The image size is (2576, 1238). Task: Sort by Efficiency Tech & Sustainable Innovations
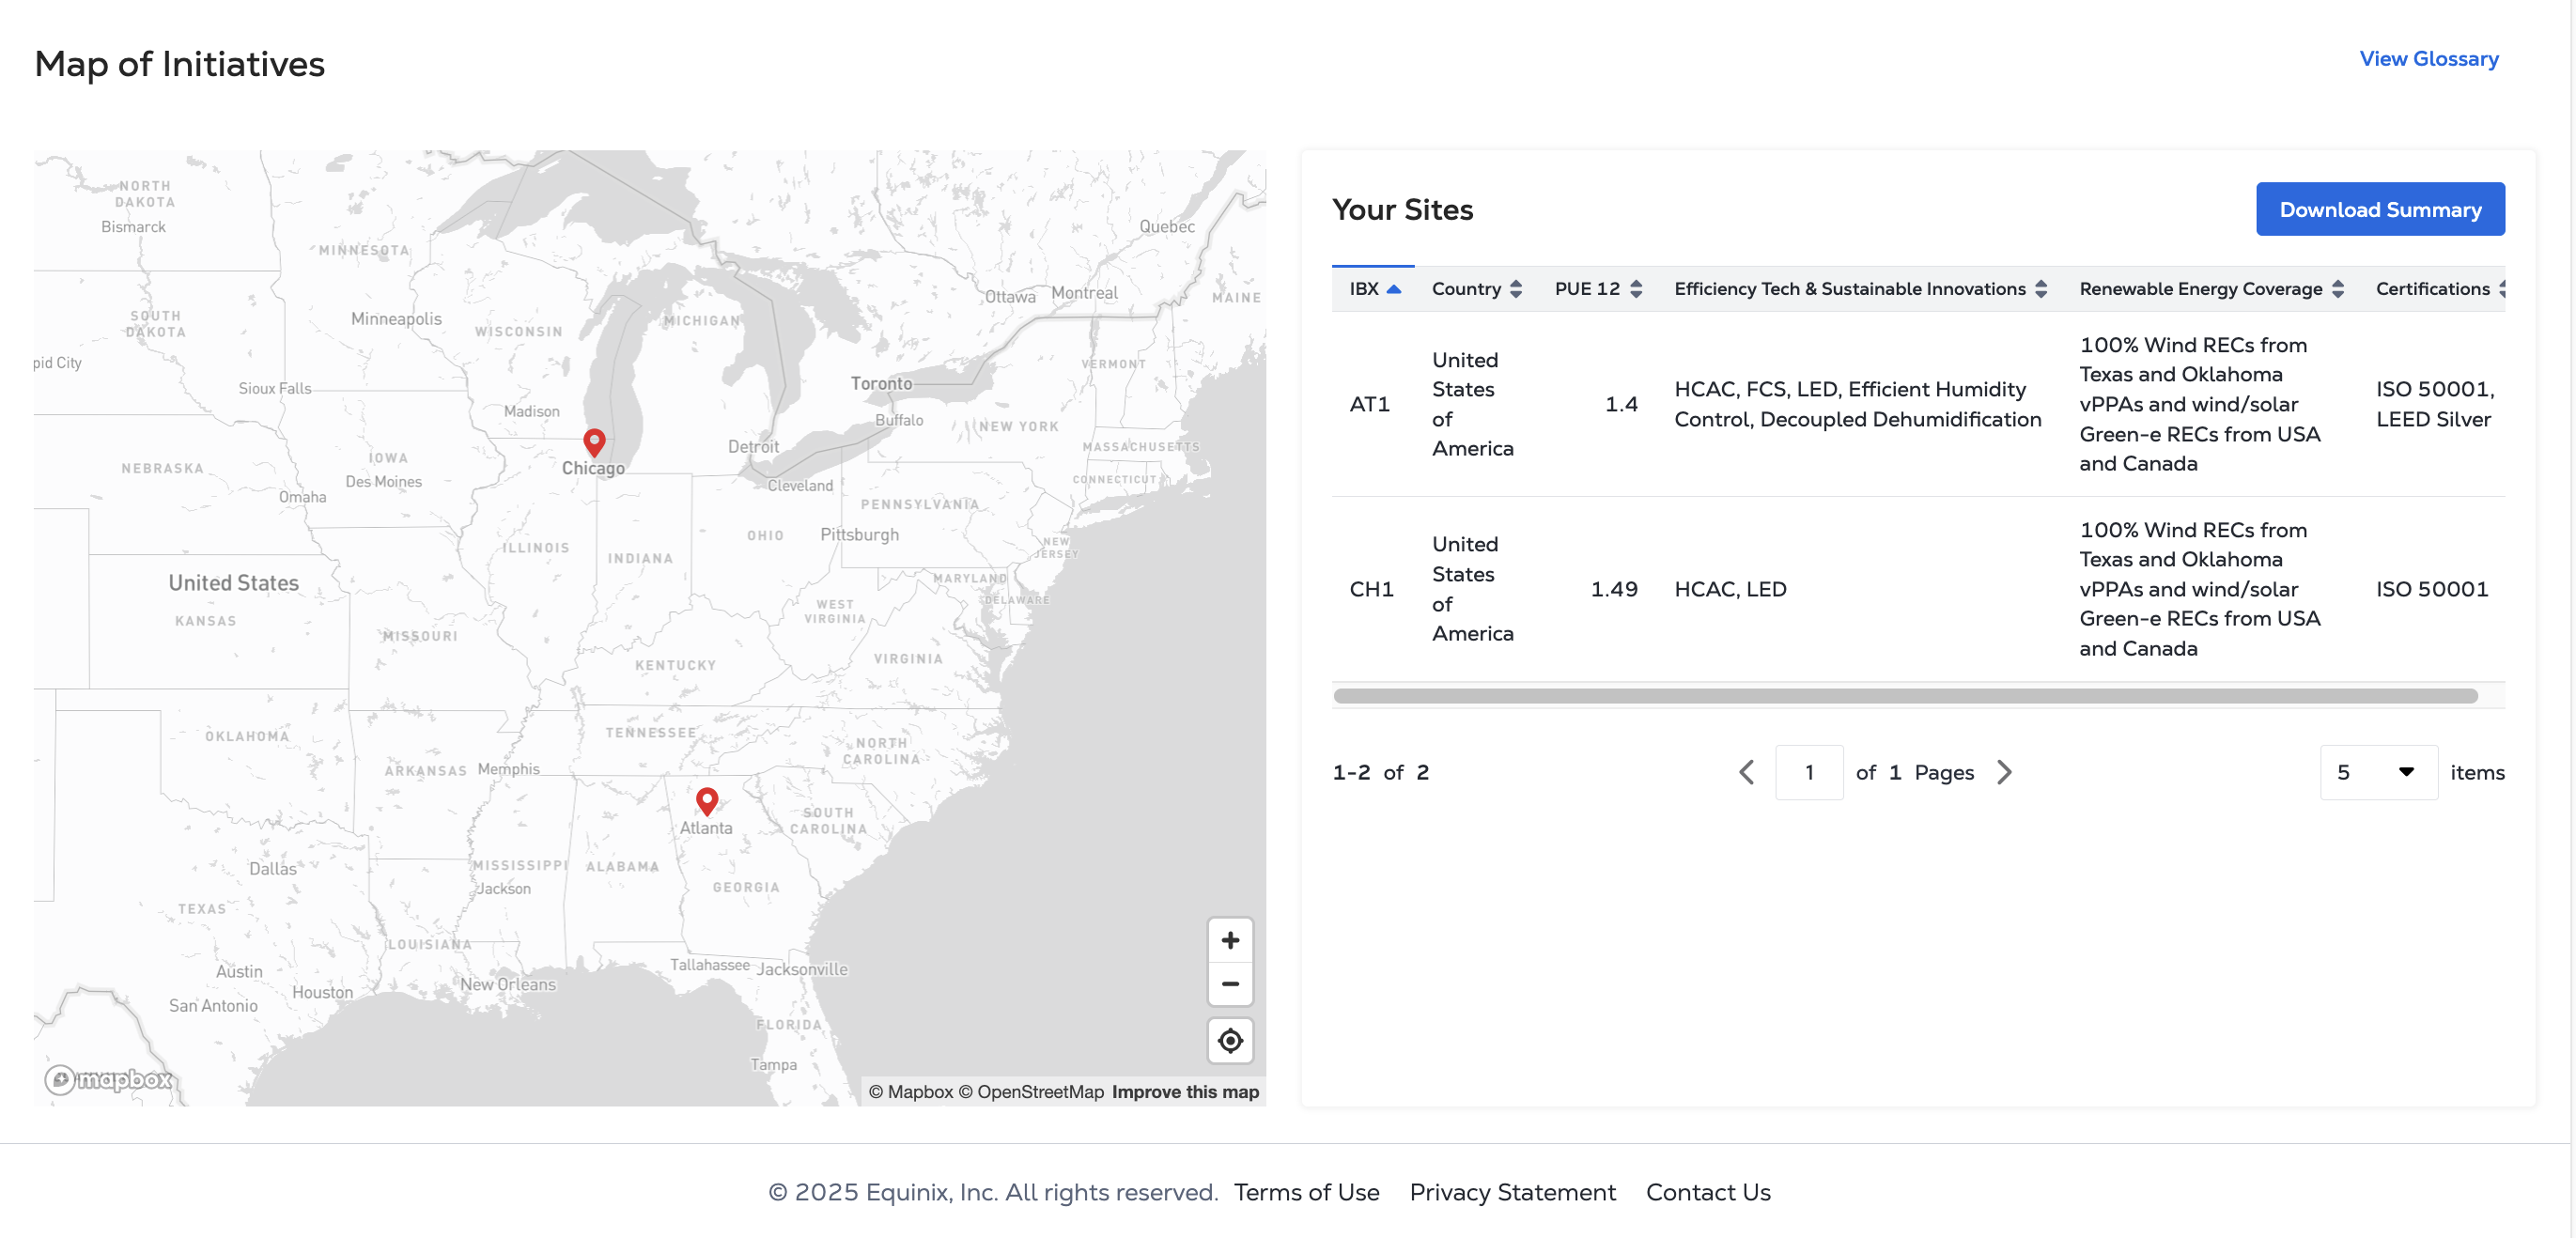(1859, 289)
